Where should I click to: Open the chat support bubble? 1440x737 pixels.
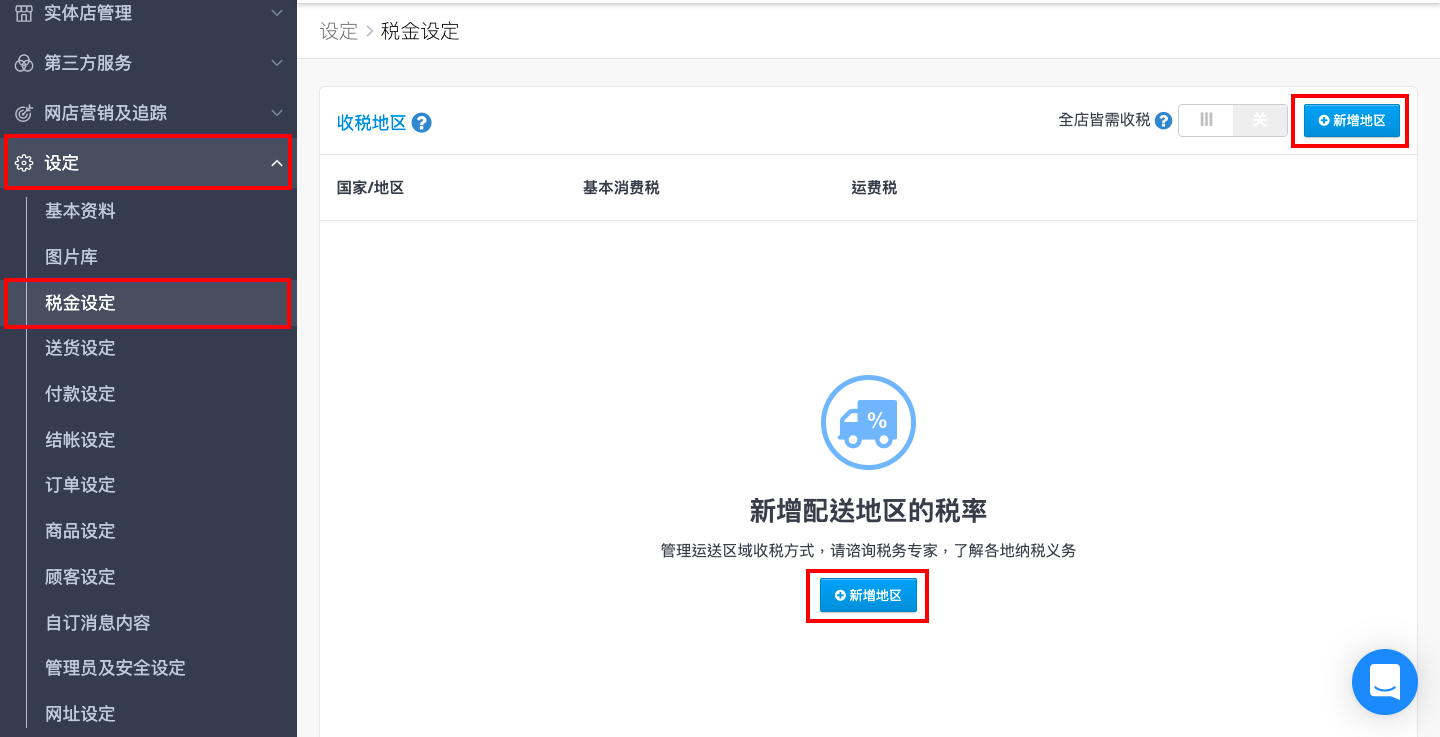[x=1385, y=682]
